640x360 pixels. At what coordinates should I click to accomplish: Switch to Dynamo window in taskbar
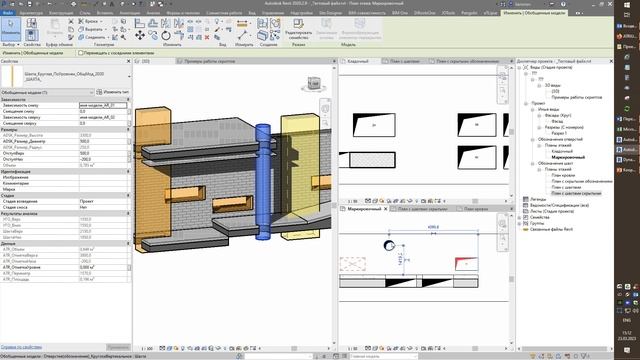click(626, 160)
